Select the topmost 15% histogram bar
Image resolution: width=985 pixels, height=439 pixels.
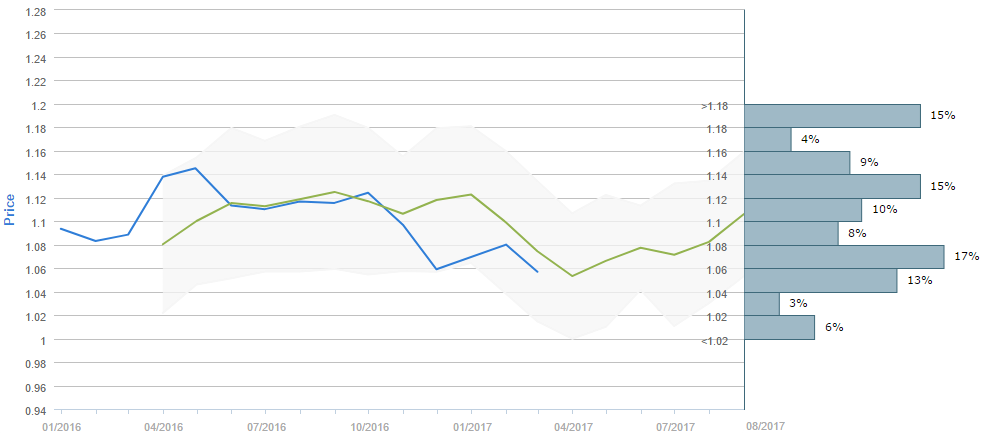point(832,115)
